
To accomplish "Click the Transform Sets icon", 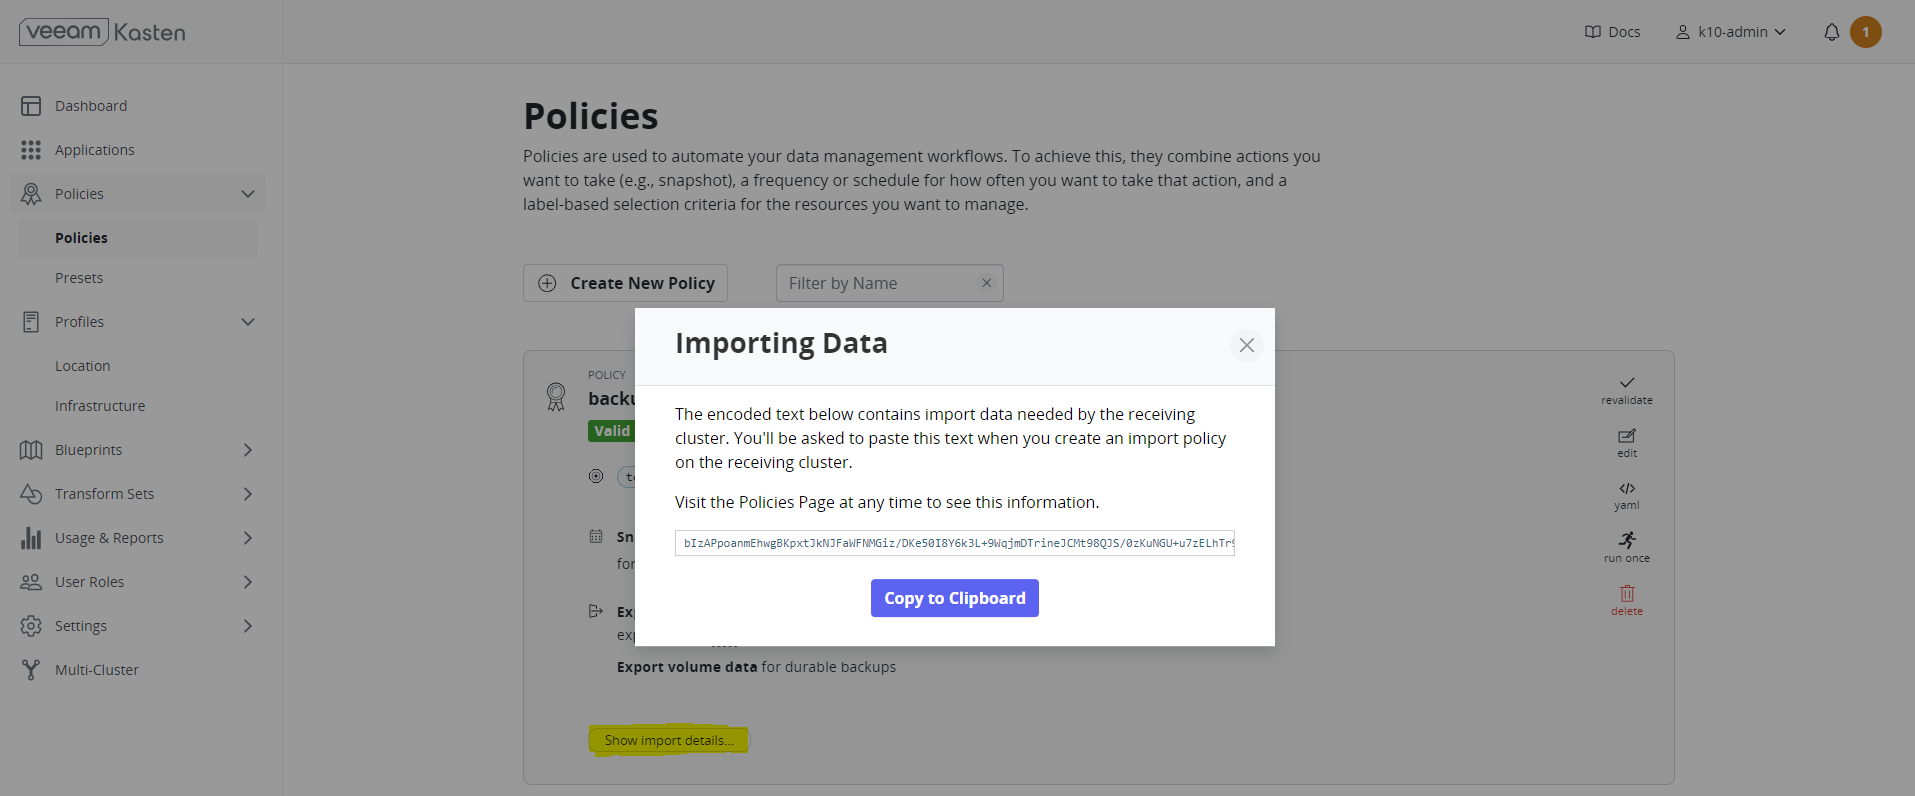I will coord(31,494).
